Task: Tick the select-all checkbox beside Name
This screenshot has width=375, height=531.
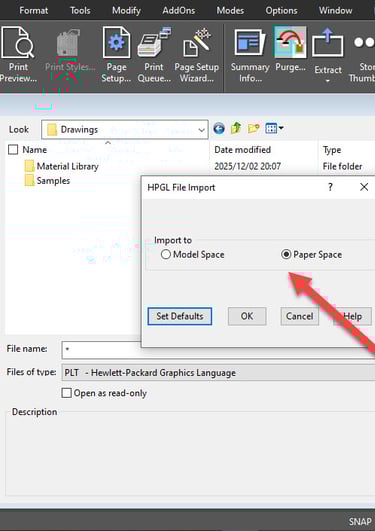Action: click(13, 150)
